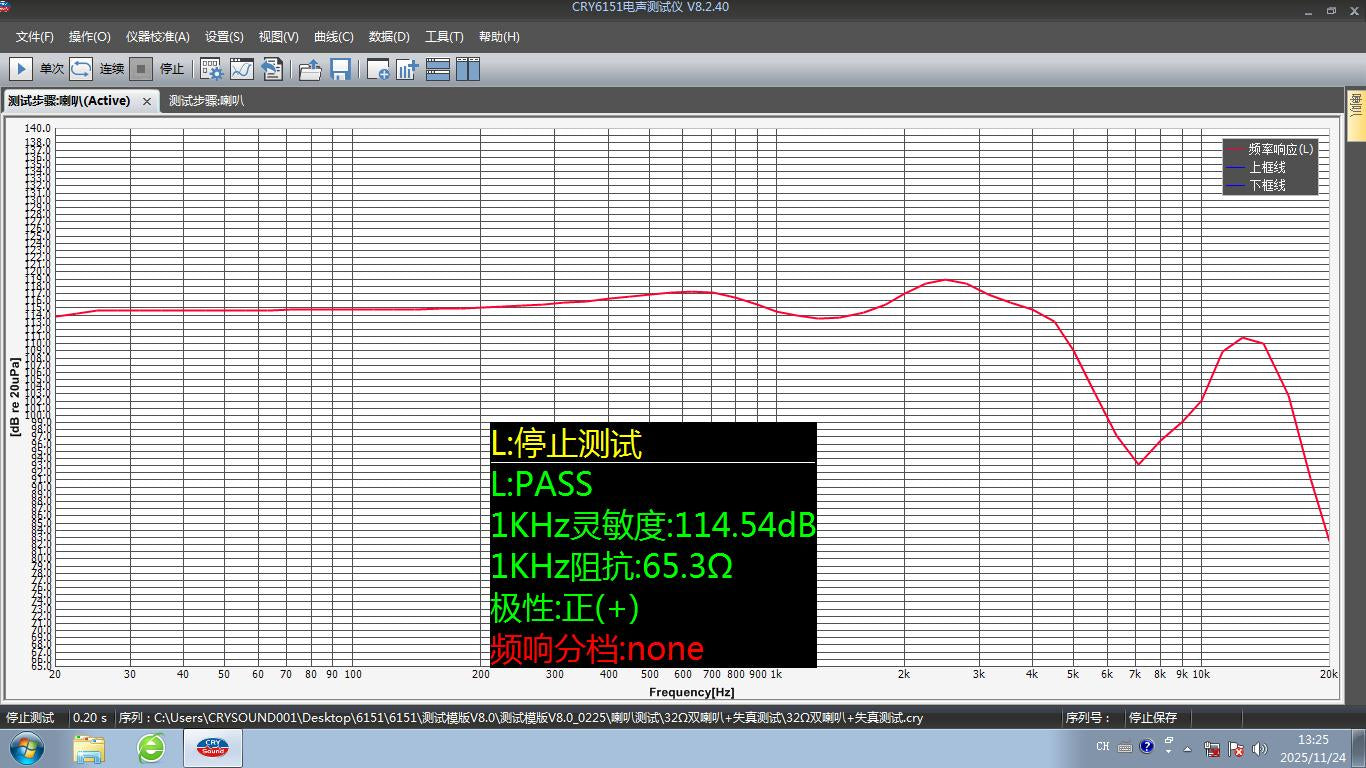This screenshot has height=768, width=1366.
Task: Open the 文件(F) menu
Action: point(35,37)
